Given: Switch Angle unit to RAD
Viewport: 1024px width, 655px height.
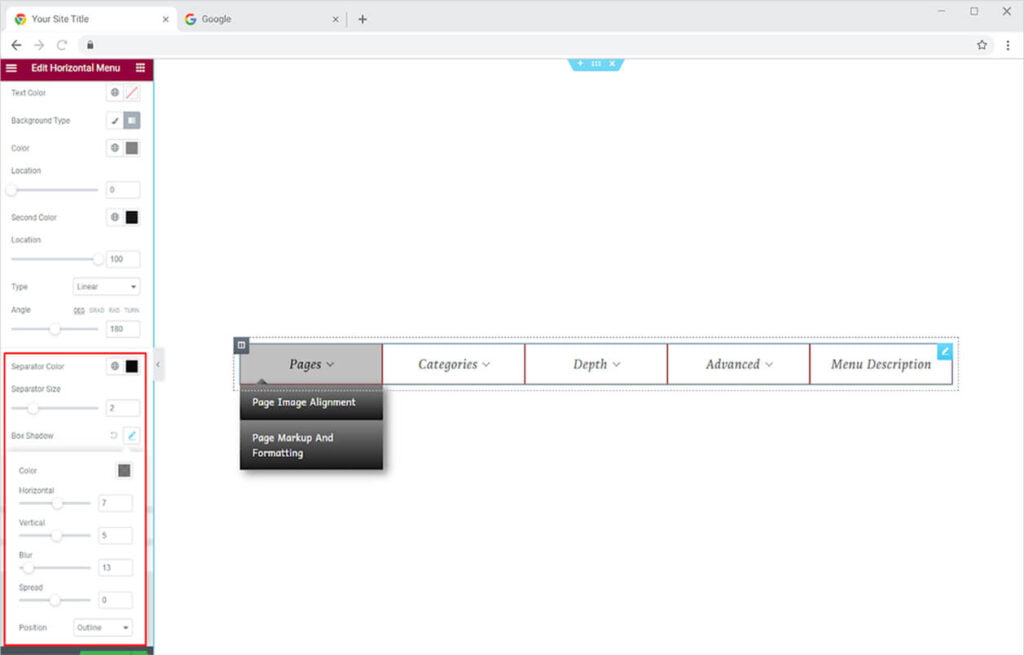Looking at the screenshot, I should [x=114, y=310].
